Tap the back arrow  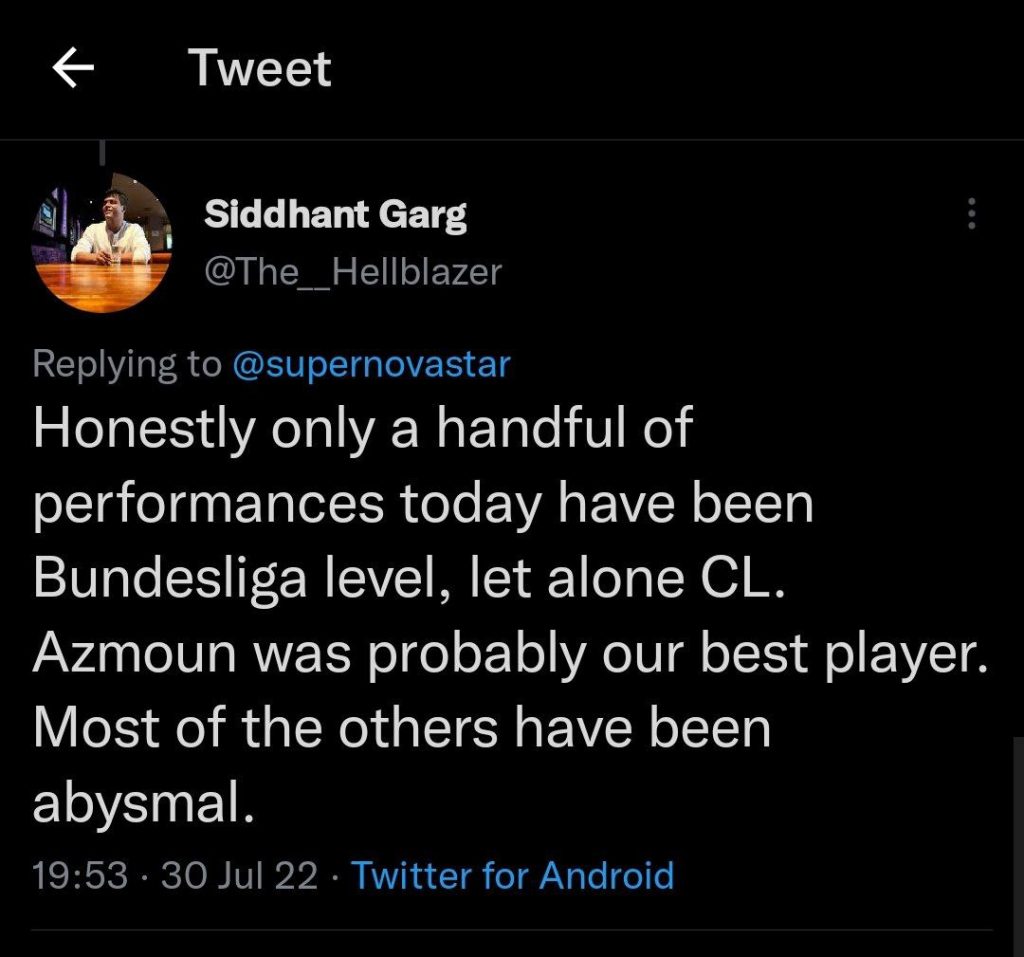[x=72, y=69]
